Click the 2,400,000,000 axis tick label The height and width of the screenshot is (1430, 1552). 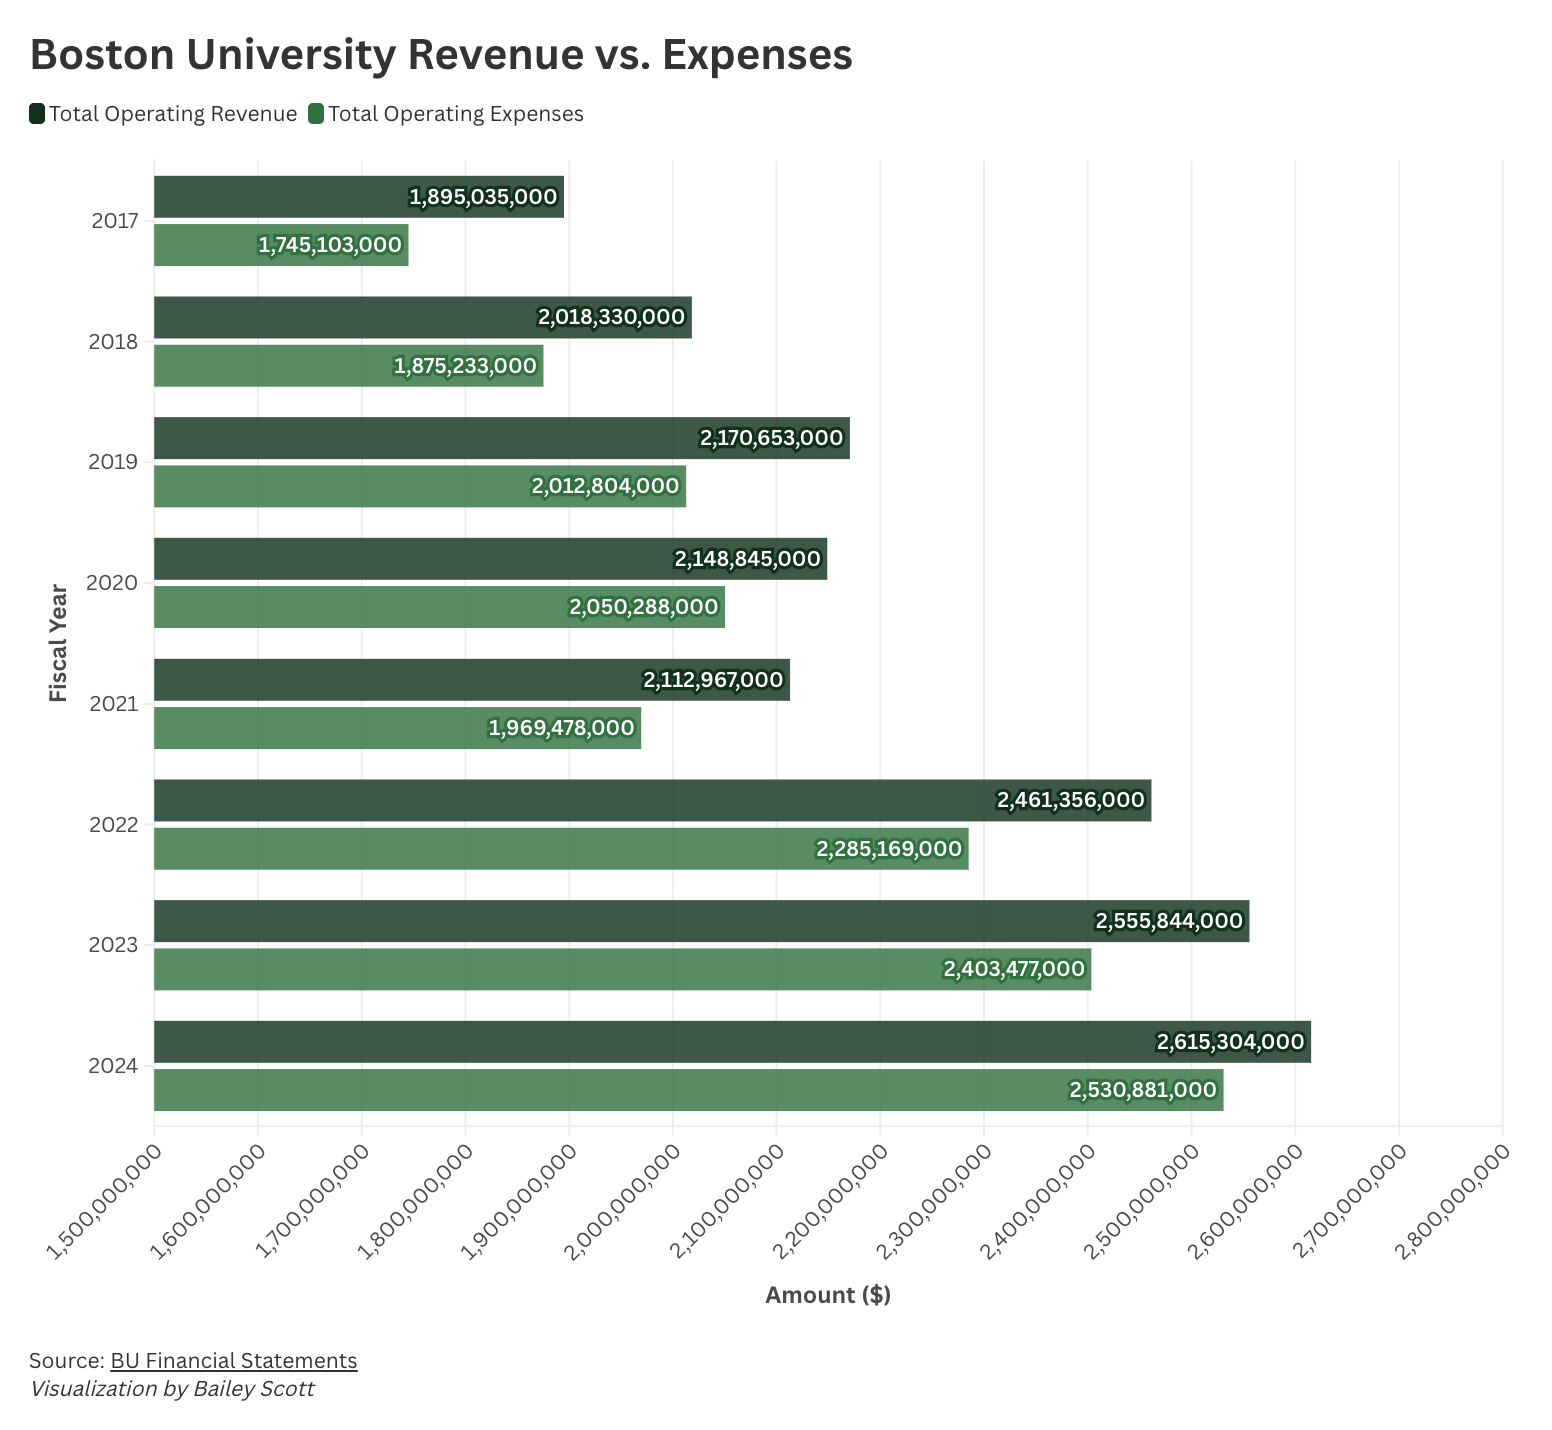pos(1039,1200)
